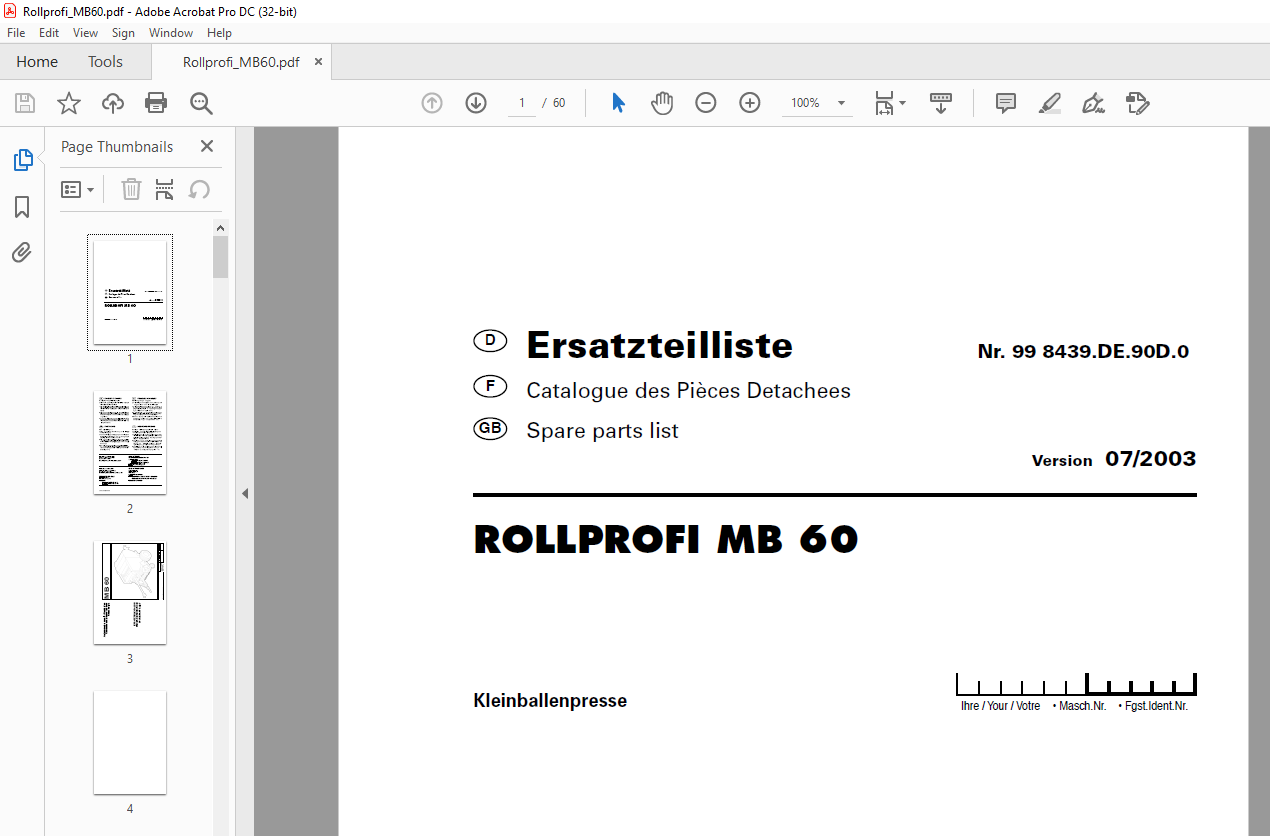
Task: Add a comment sticky note
Action: click(1006, 103)
